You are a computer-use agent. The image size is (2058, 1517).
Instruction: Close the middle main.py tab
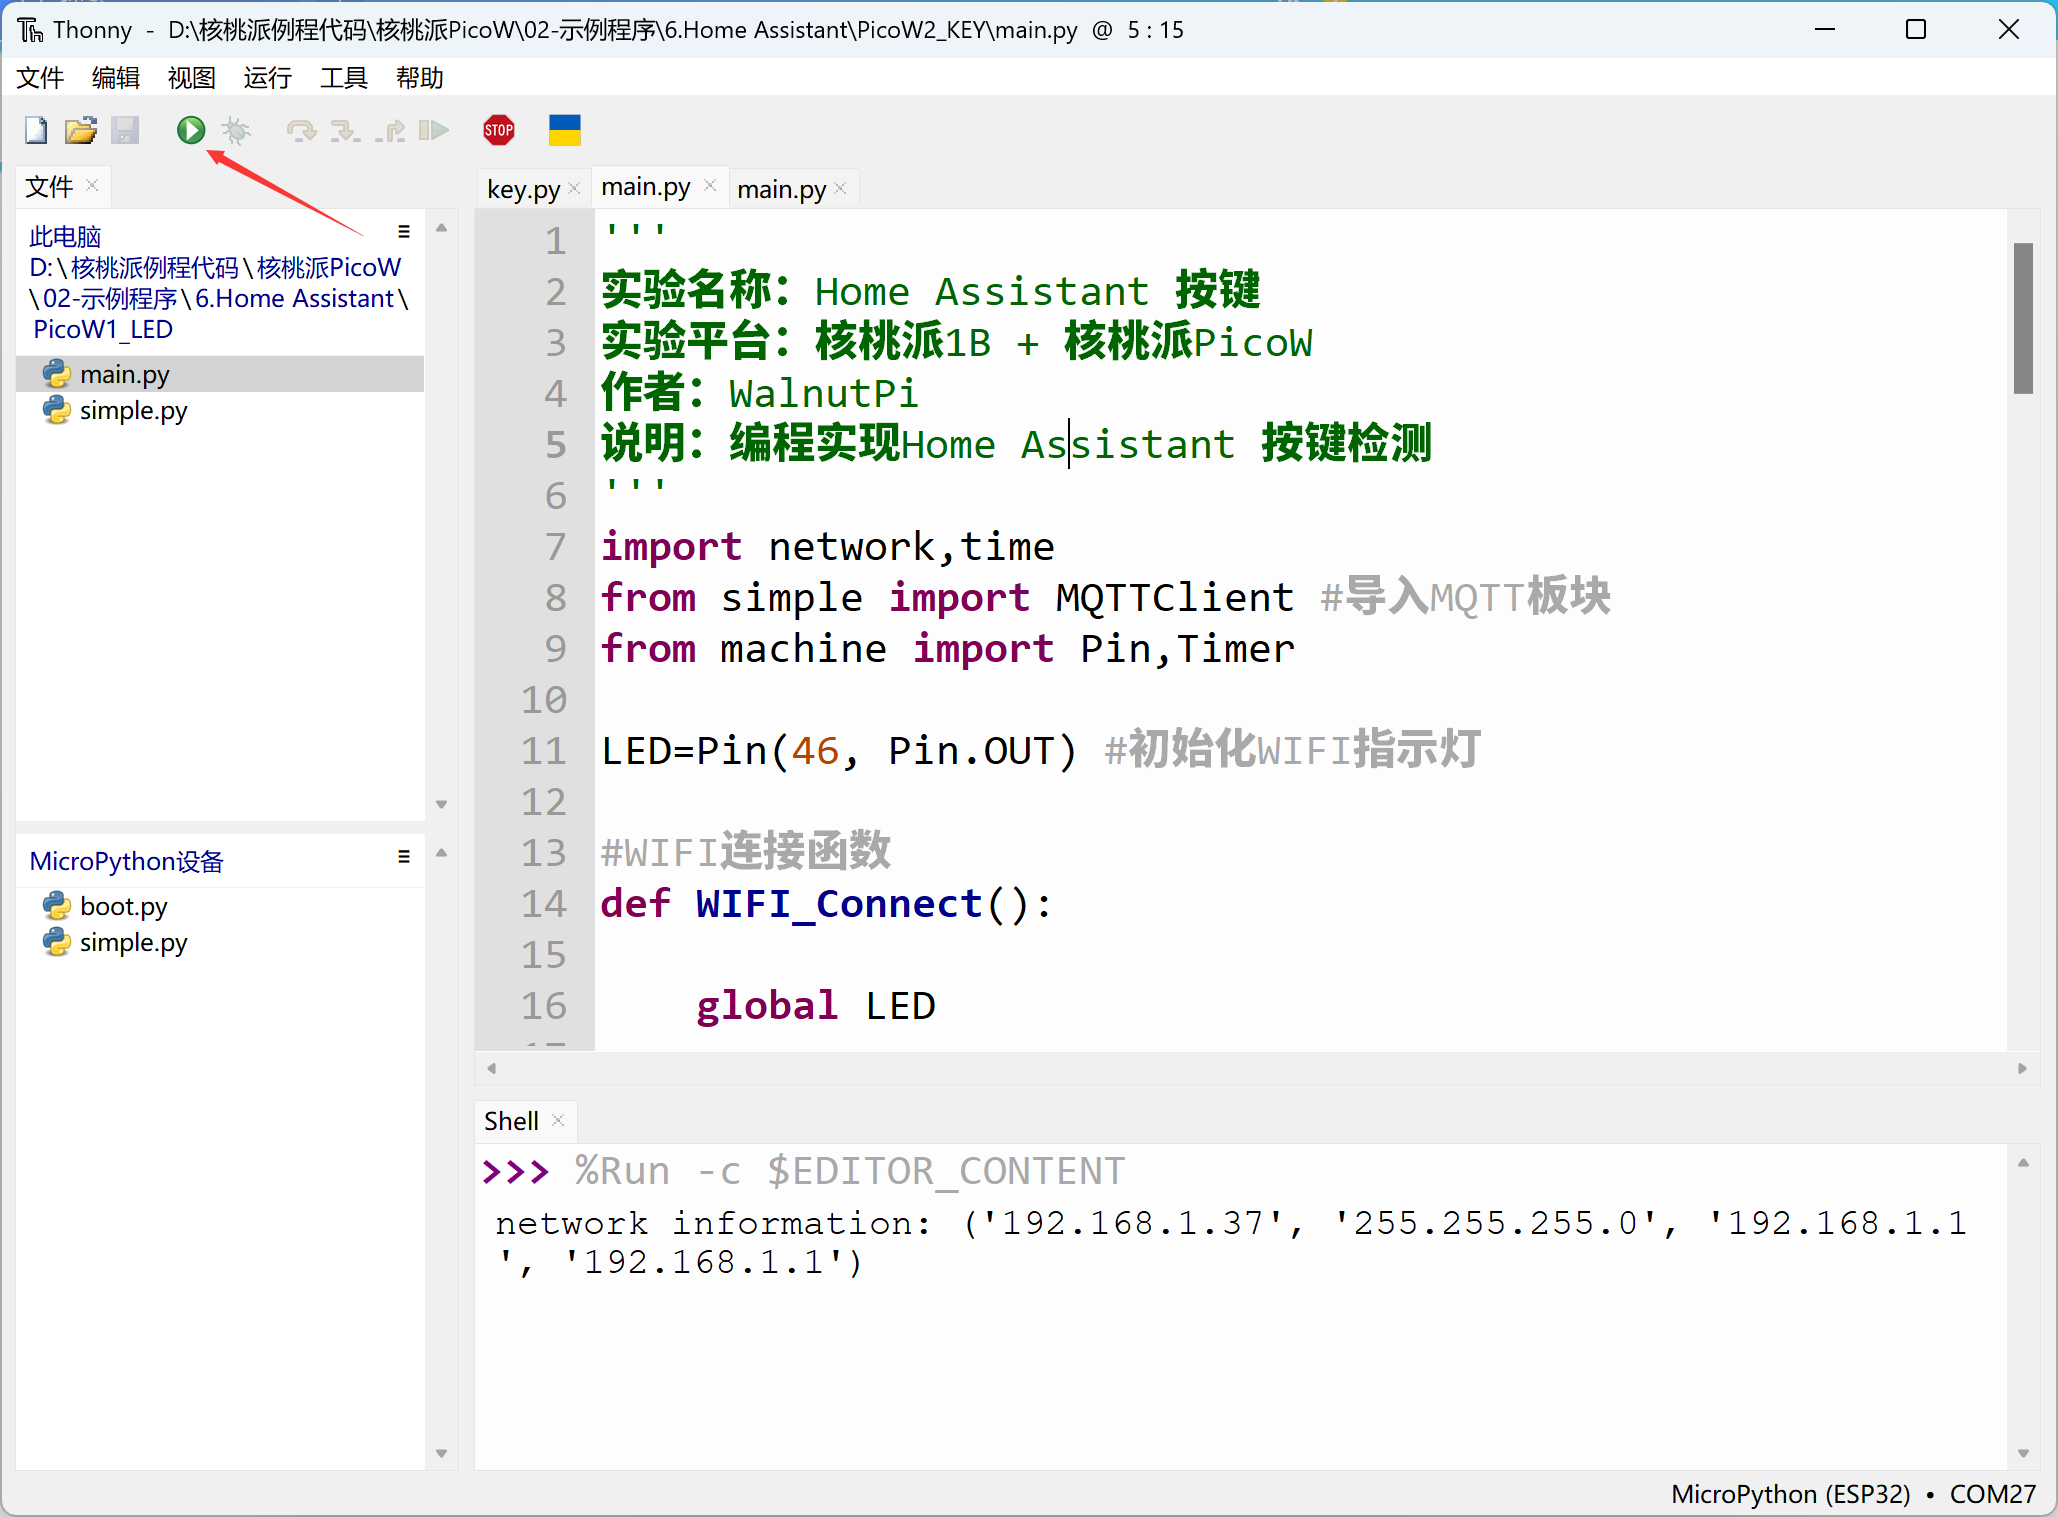(x=710, y=186)
